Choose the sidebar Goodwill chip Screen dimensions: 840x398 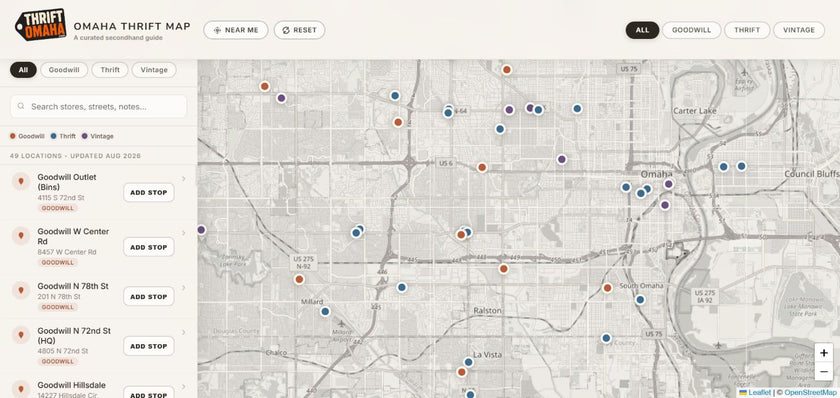coord(64,70)
